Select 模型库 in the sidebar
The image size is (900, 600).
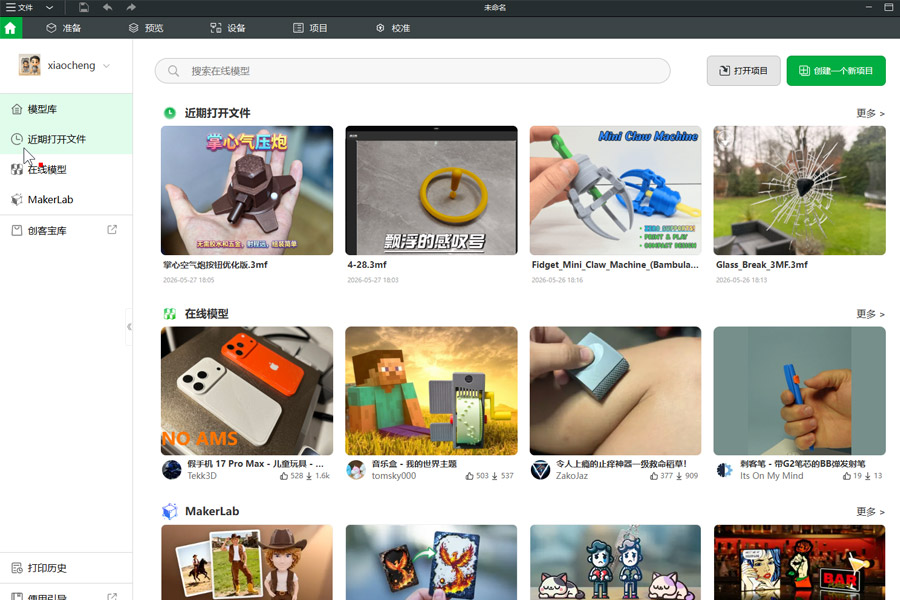click(x=66, y=109)
